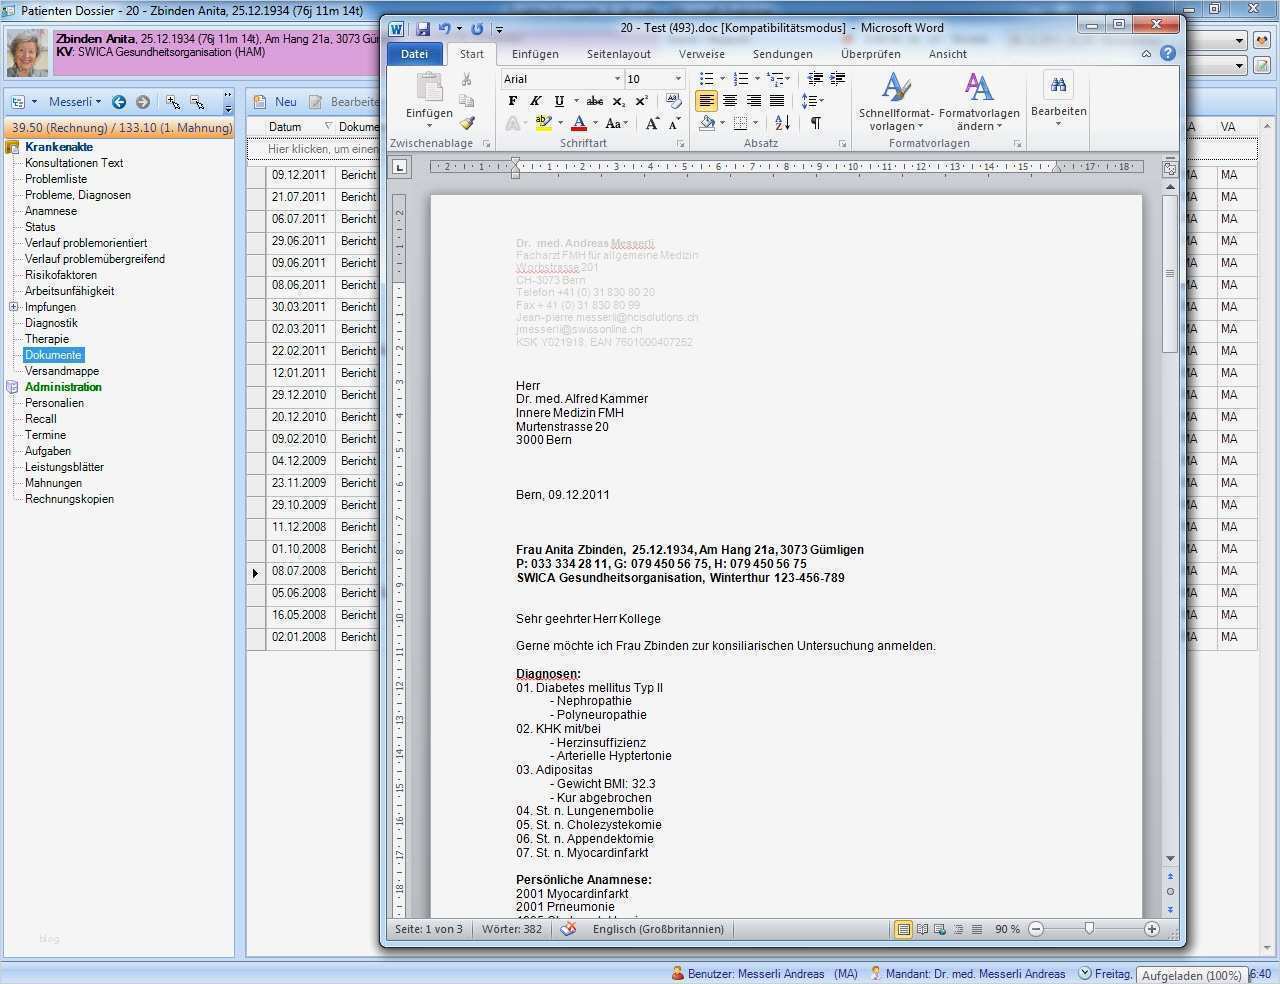Click the collapse-all tree icon in Patienten Dossier
Screen dimensions: 1280x984
[197, 102]
